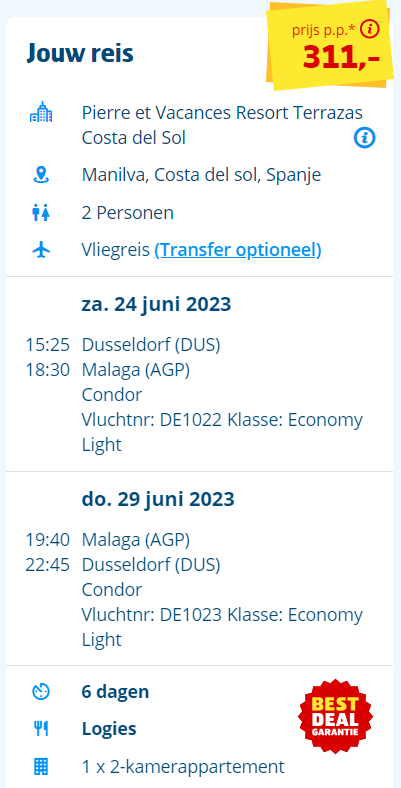Click the apartment grid icon
The width and height of the screenshot is (401, 788).
point(41,767)
